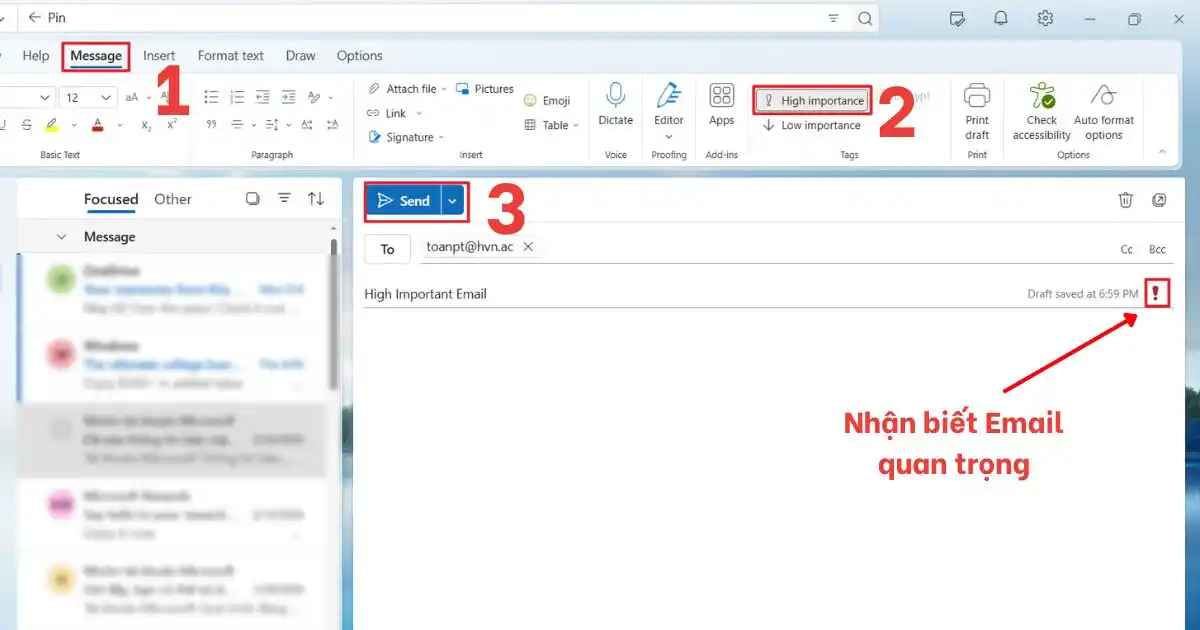Toggle High importance tag
Screen dimensions: 1200x630
click(x=812, y=101)
